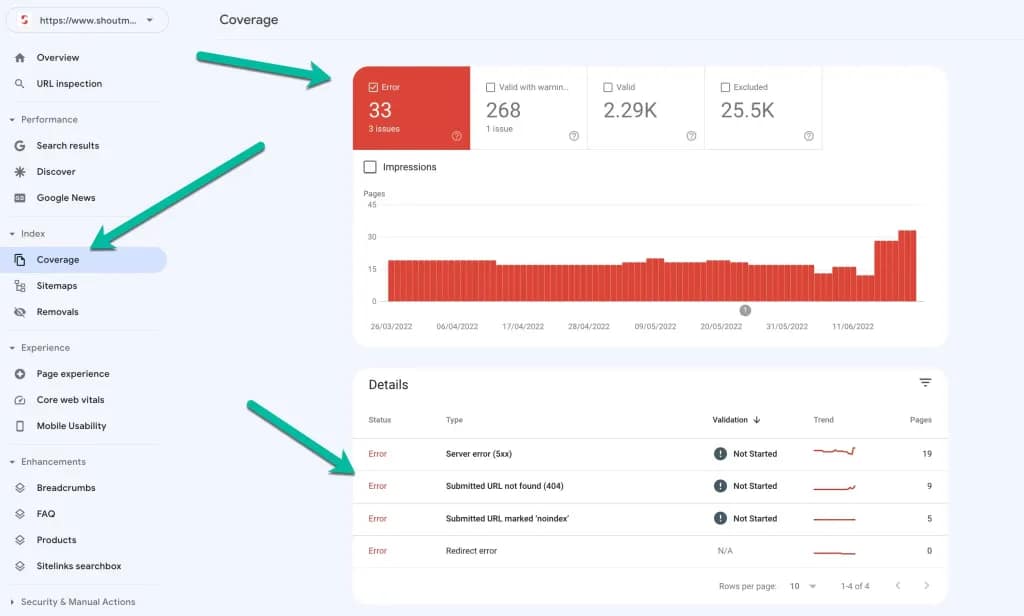Click the Sitemaps icon in sidebar
1024x616 pixels.
point(20,286)
